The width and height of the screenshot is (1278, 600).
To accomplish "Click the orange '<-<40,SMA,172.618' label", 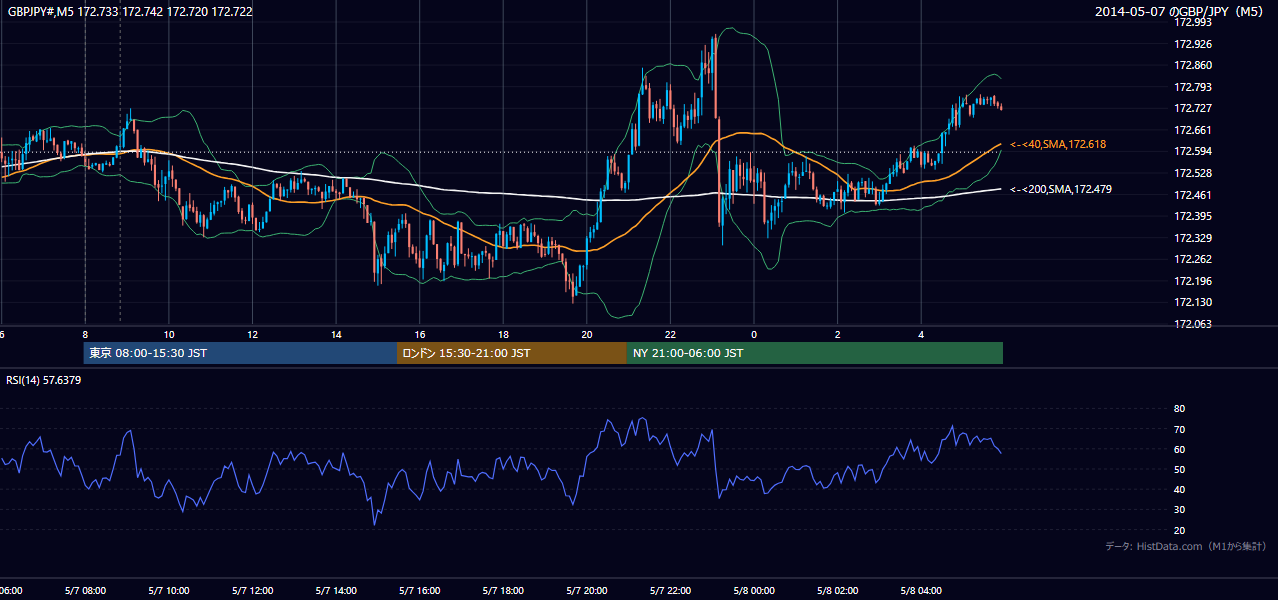I will coord(1058,145).
